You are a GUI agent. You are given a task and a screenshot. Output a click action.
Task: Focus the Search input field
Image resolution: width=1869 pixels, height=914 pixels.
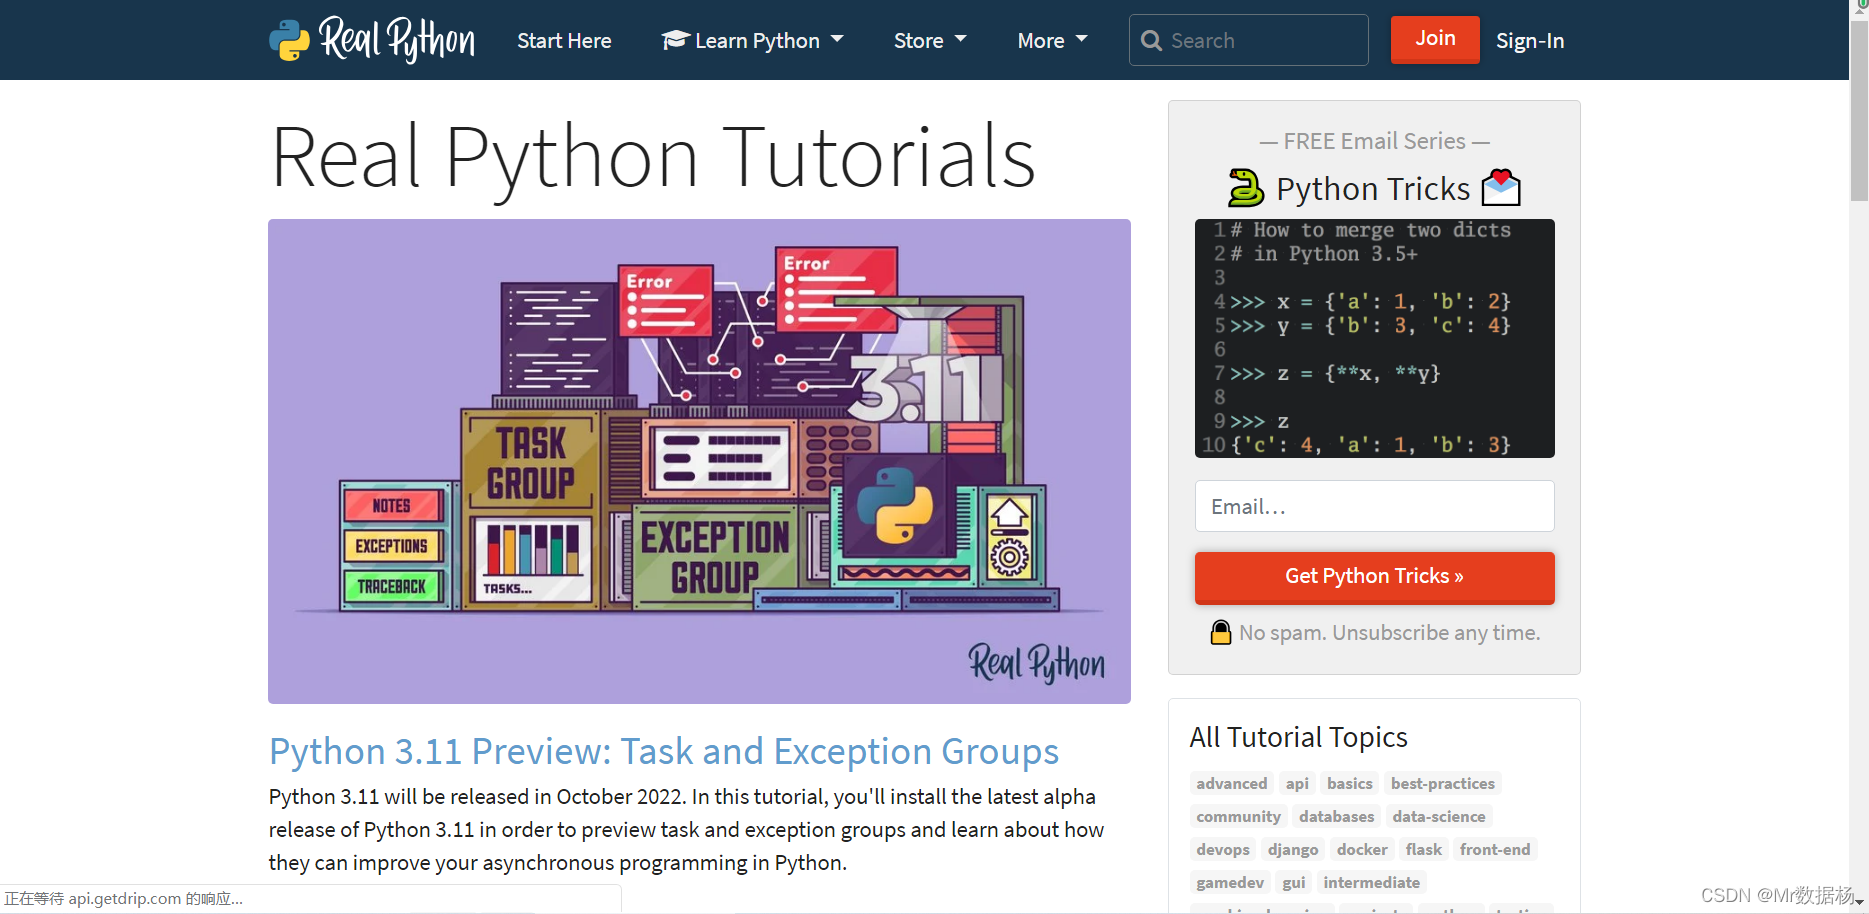pos(1249,40)
